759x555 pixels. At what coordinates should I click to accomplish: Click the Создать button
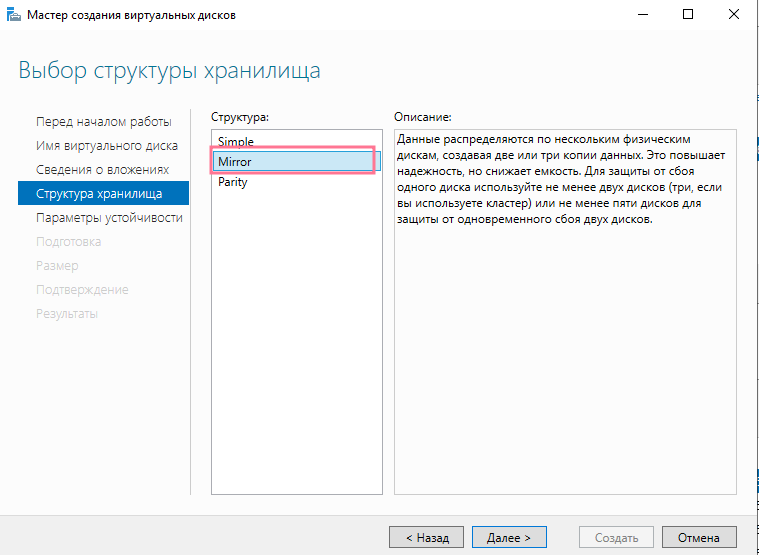616,537
